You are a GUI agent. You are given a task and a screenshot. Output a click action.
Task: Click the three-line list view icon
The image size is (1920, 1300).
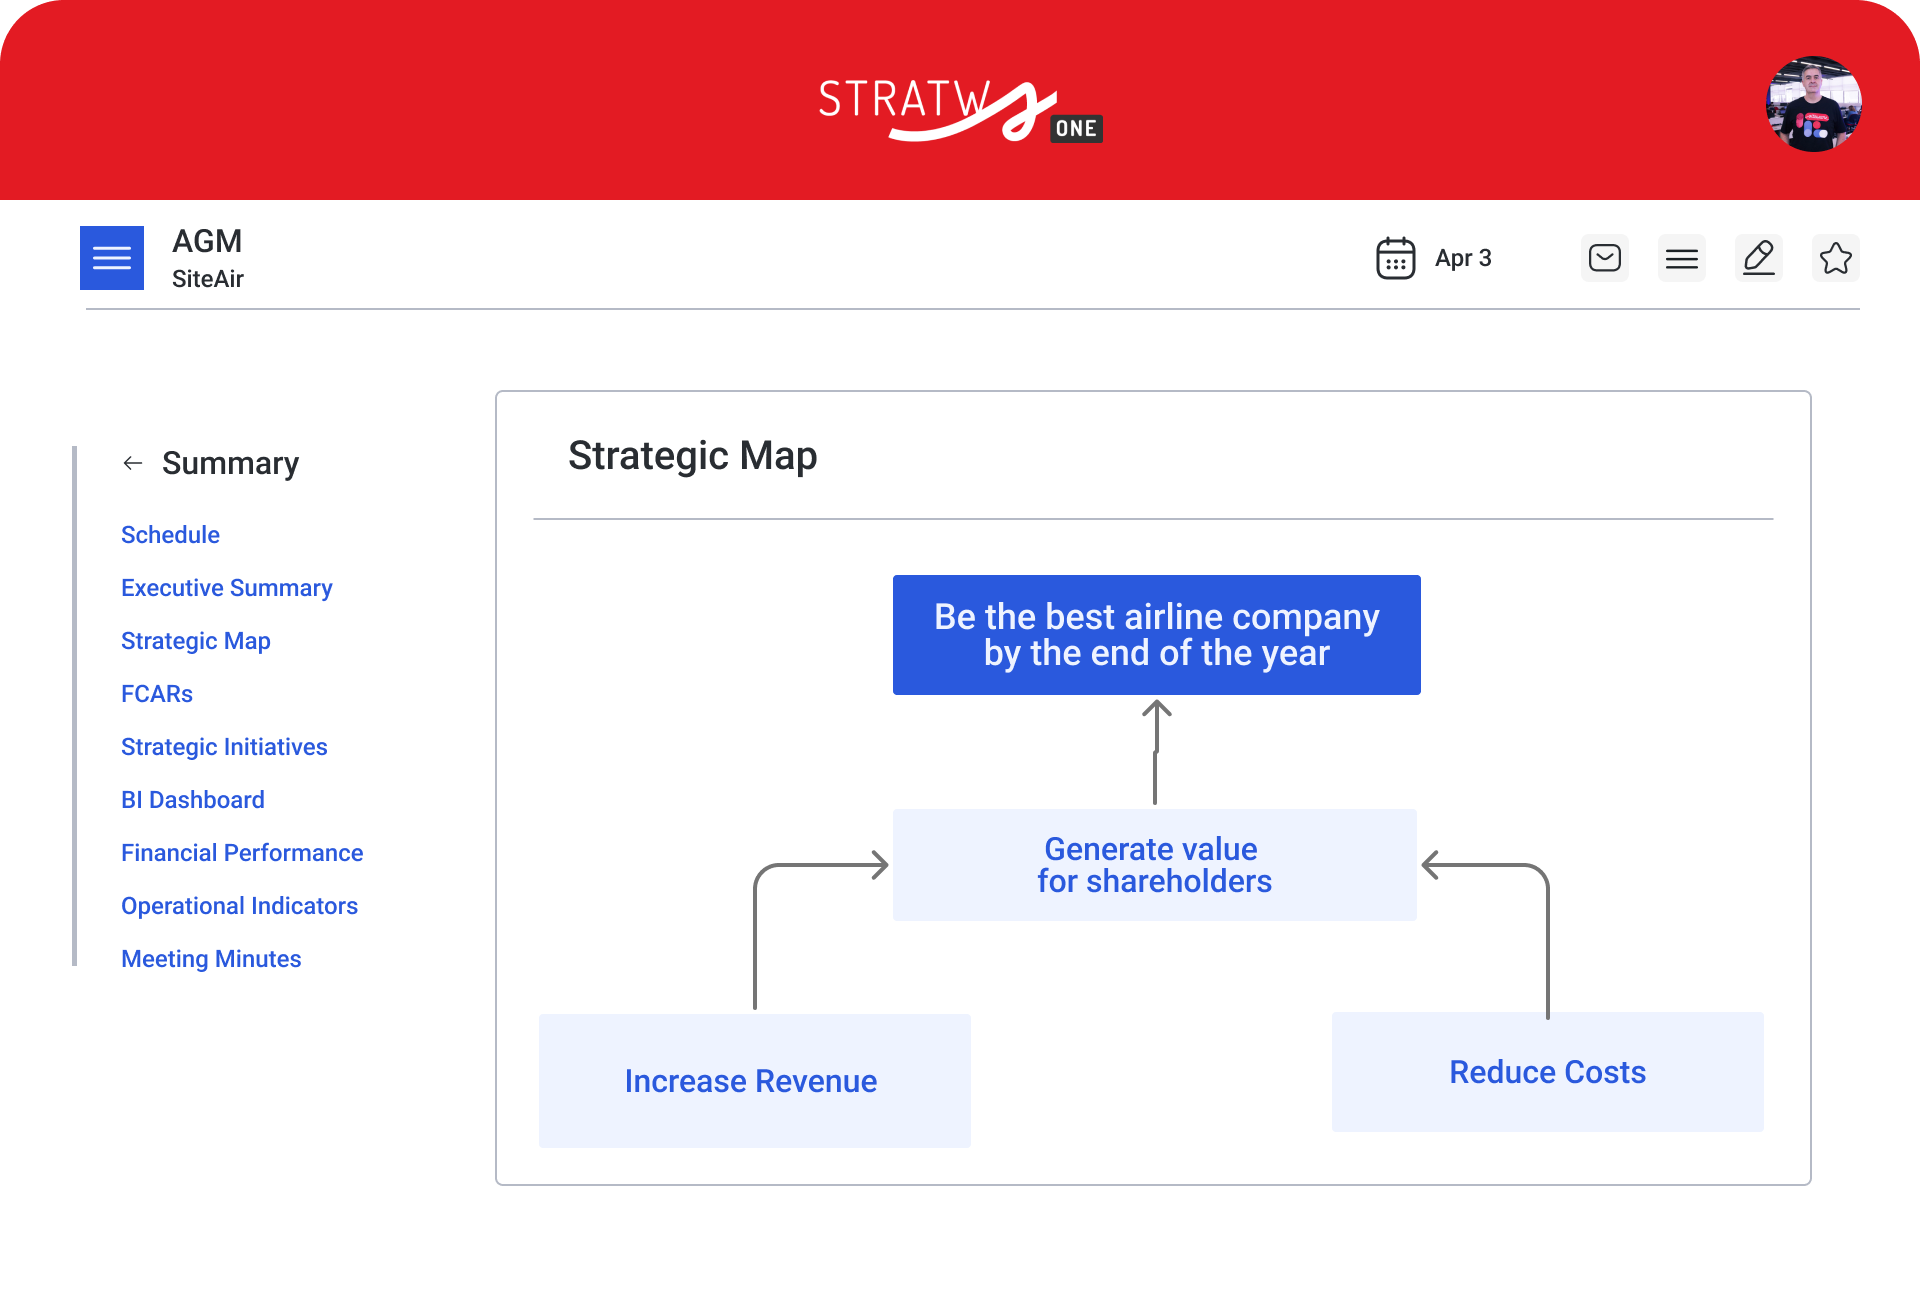[1681, 258]
